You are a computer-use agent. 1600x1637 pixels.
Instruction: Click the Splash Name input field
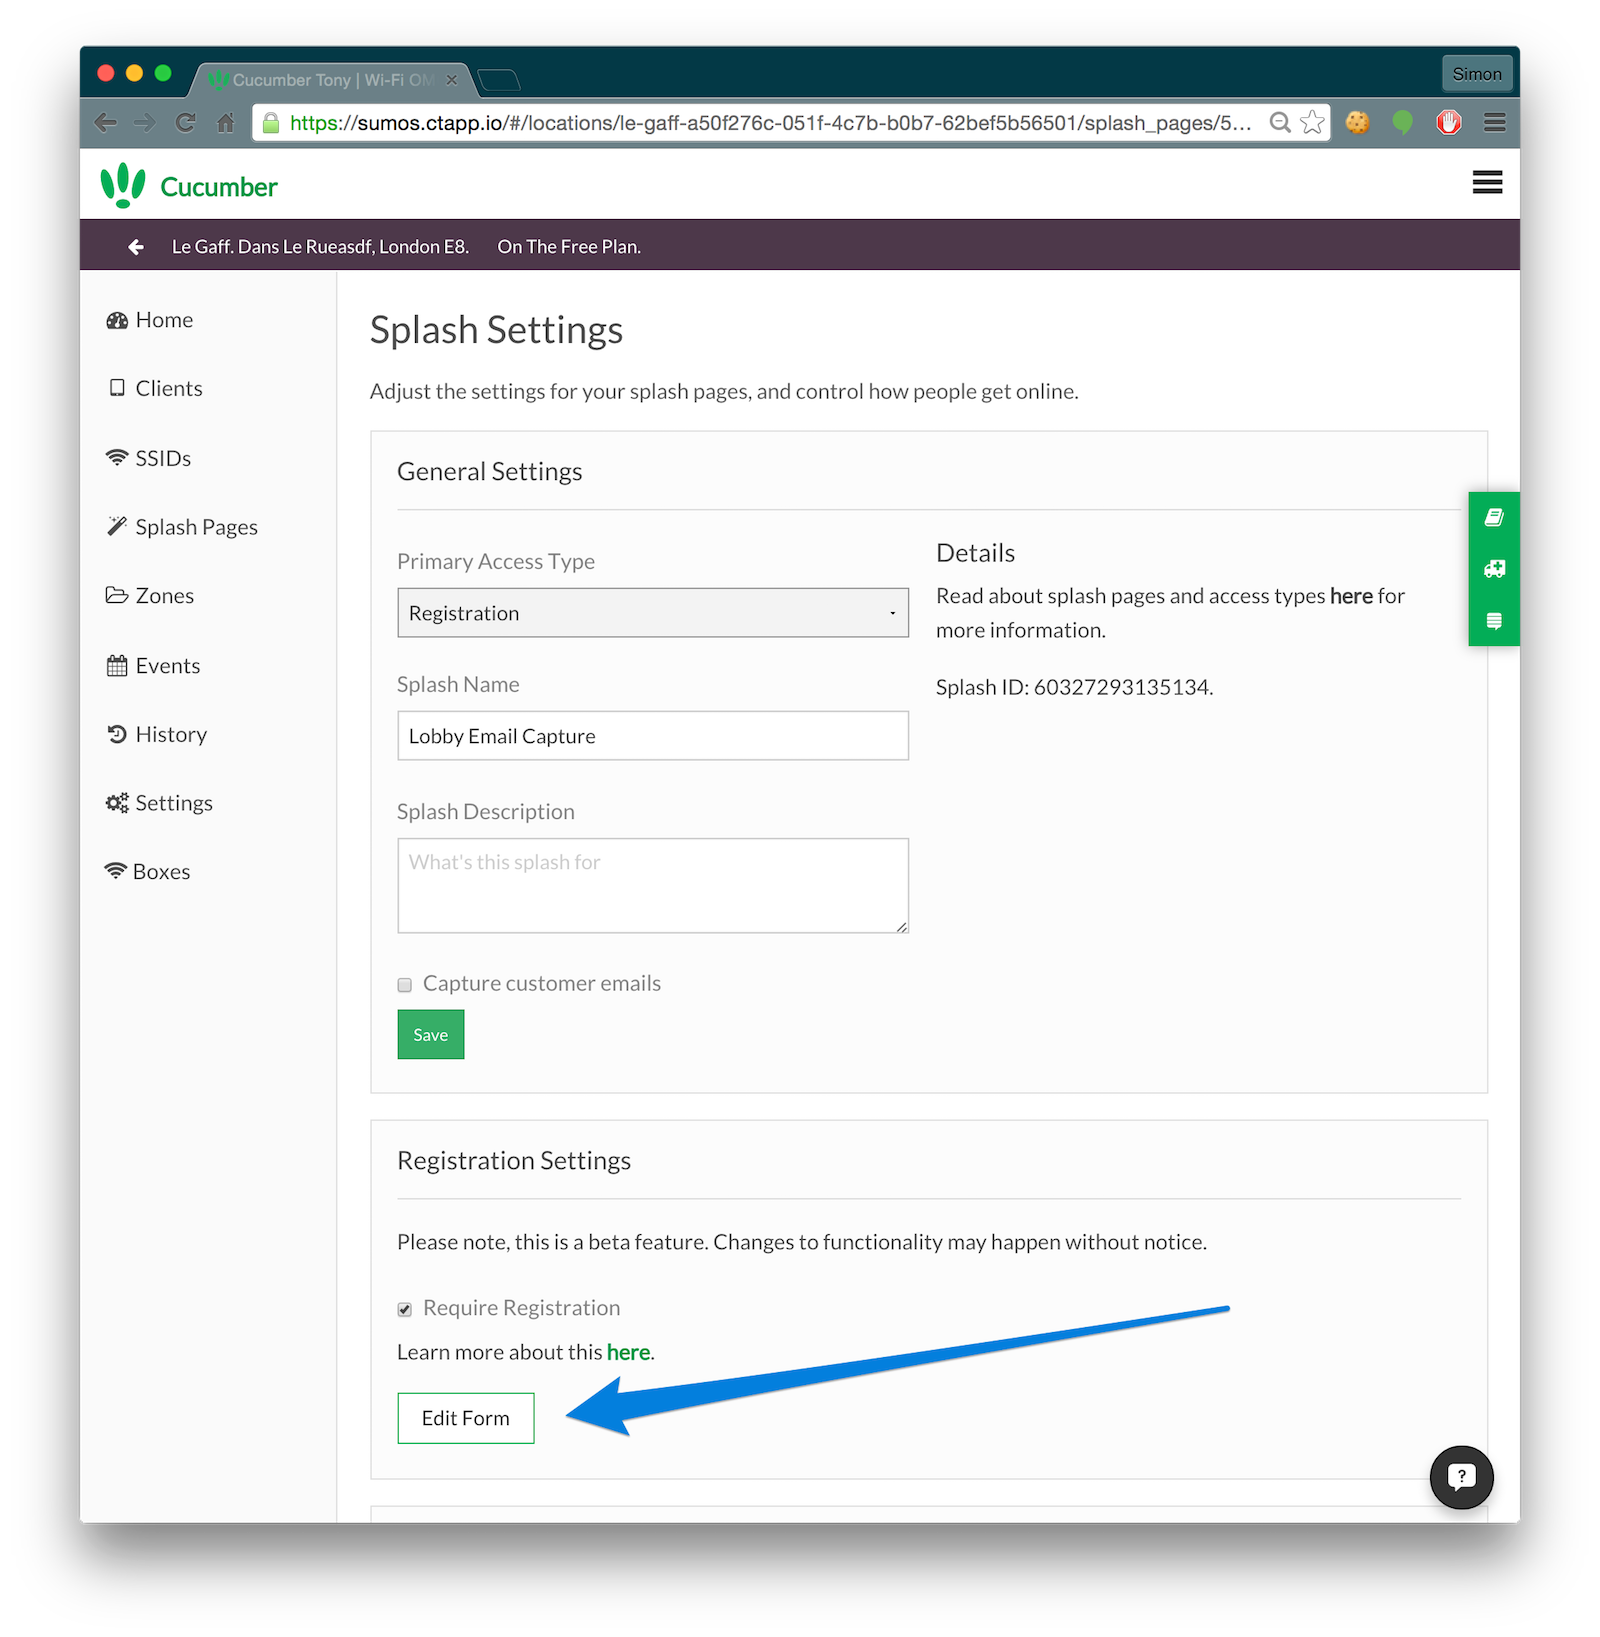[652, 736]
